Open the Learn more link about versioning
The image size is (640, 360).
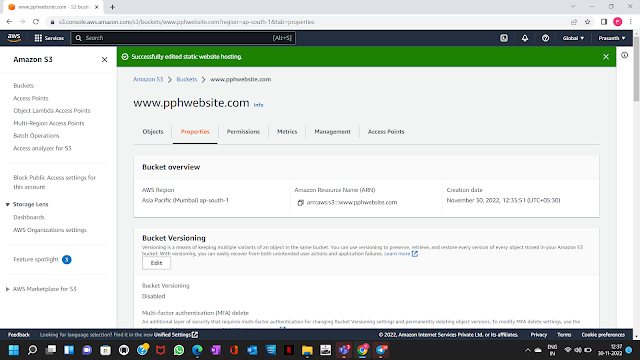click(x=401, y=254)
